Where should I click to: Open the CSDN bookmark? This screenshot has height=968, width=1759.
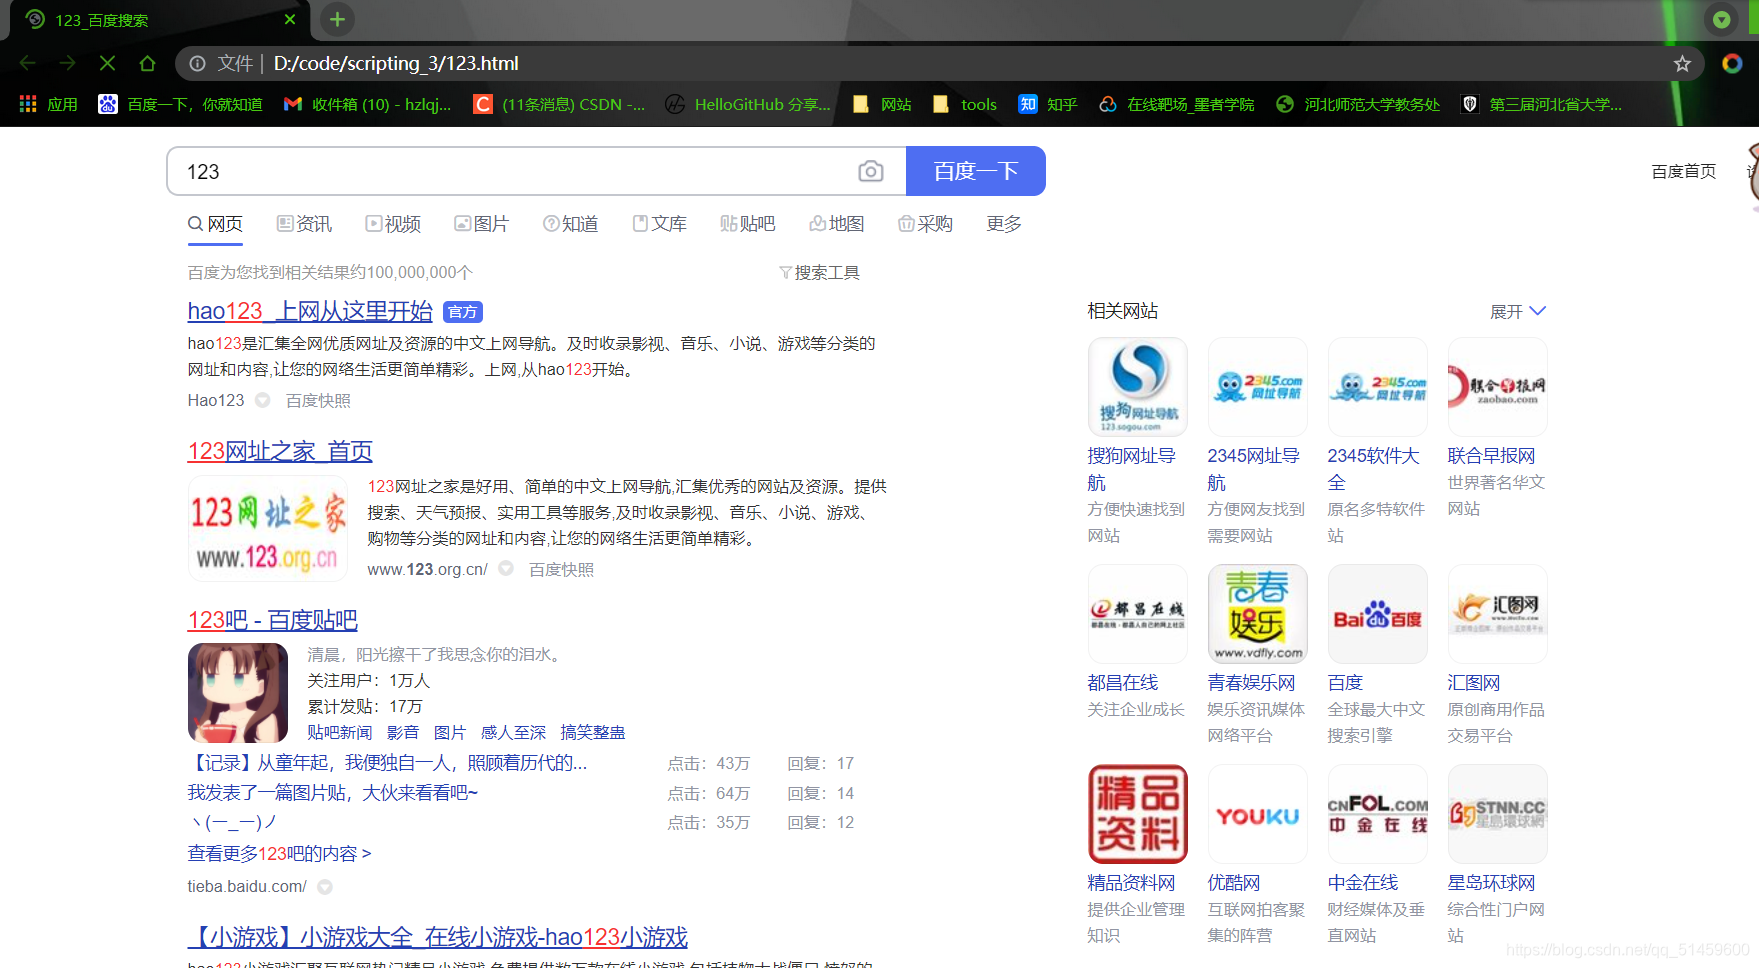coord(559,104)
